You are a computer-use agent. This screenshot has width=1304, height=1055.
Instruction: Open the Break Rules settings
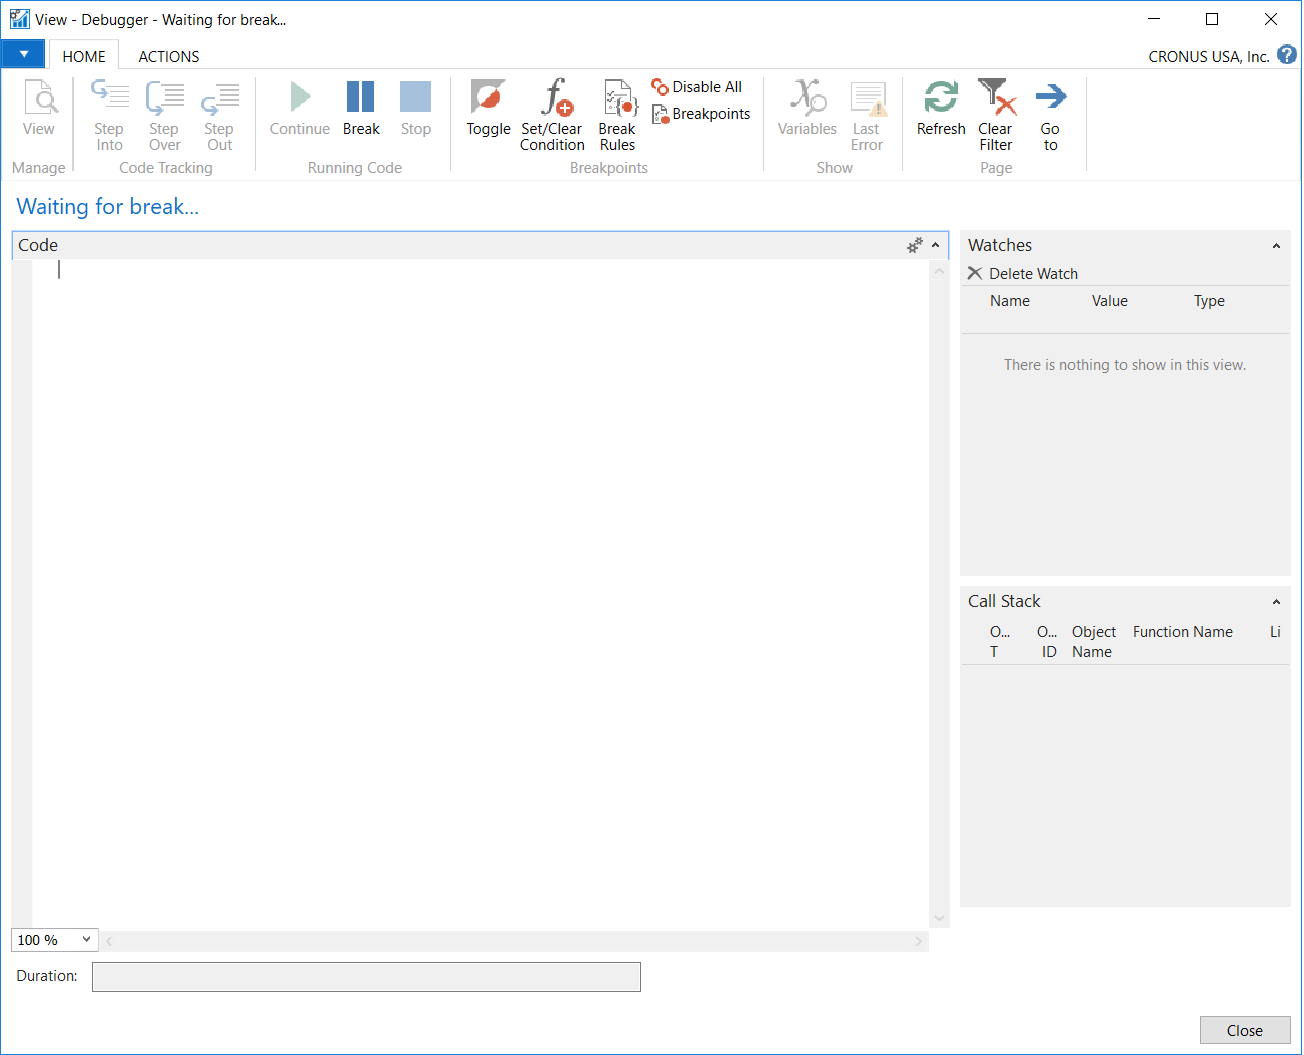click(617, 98)
